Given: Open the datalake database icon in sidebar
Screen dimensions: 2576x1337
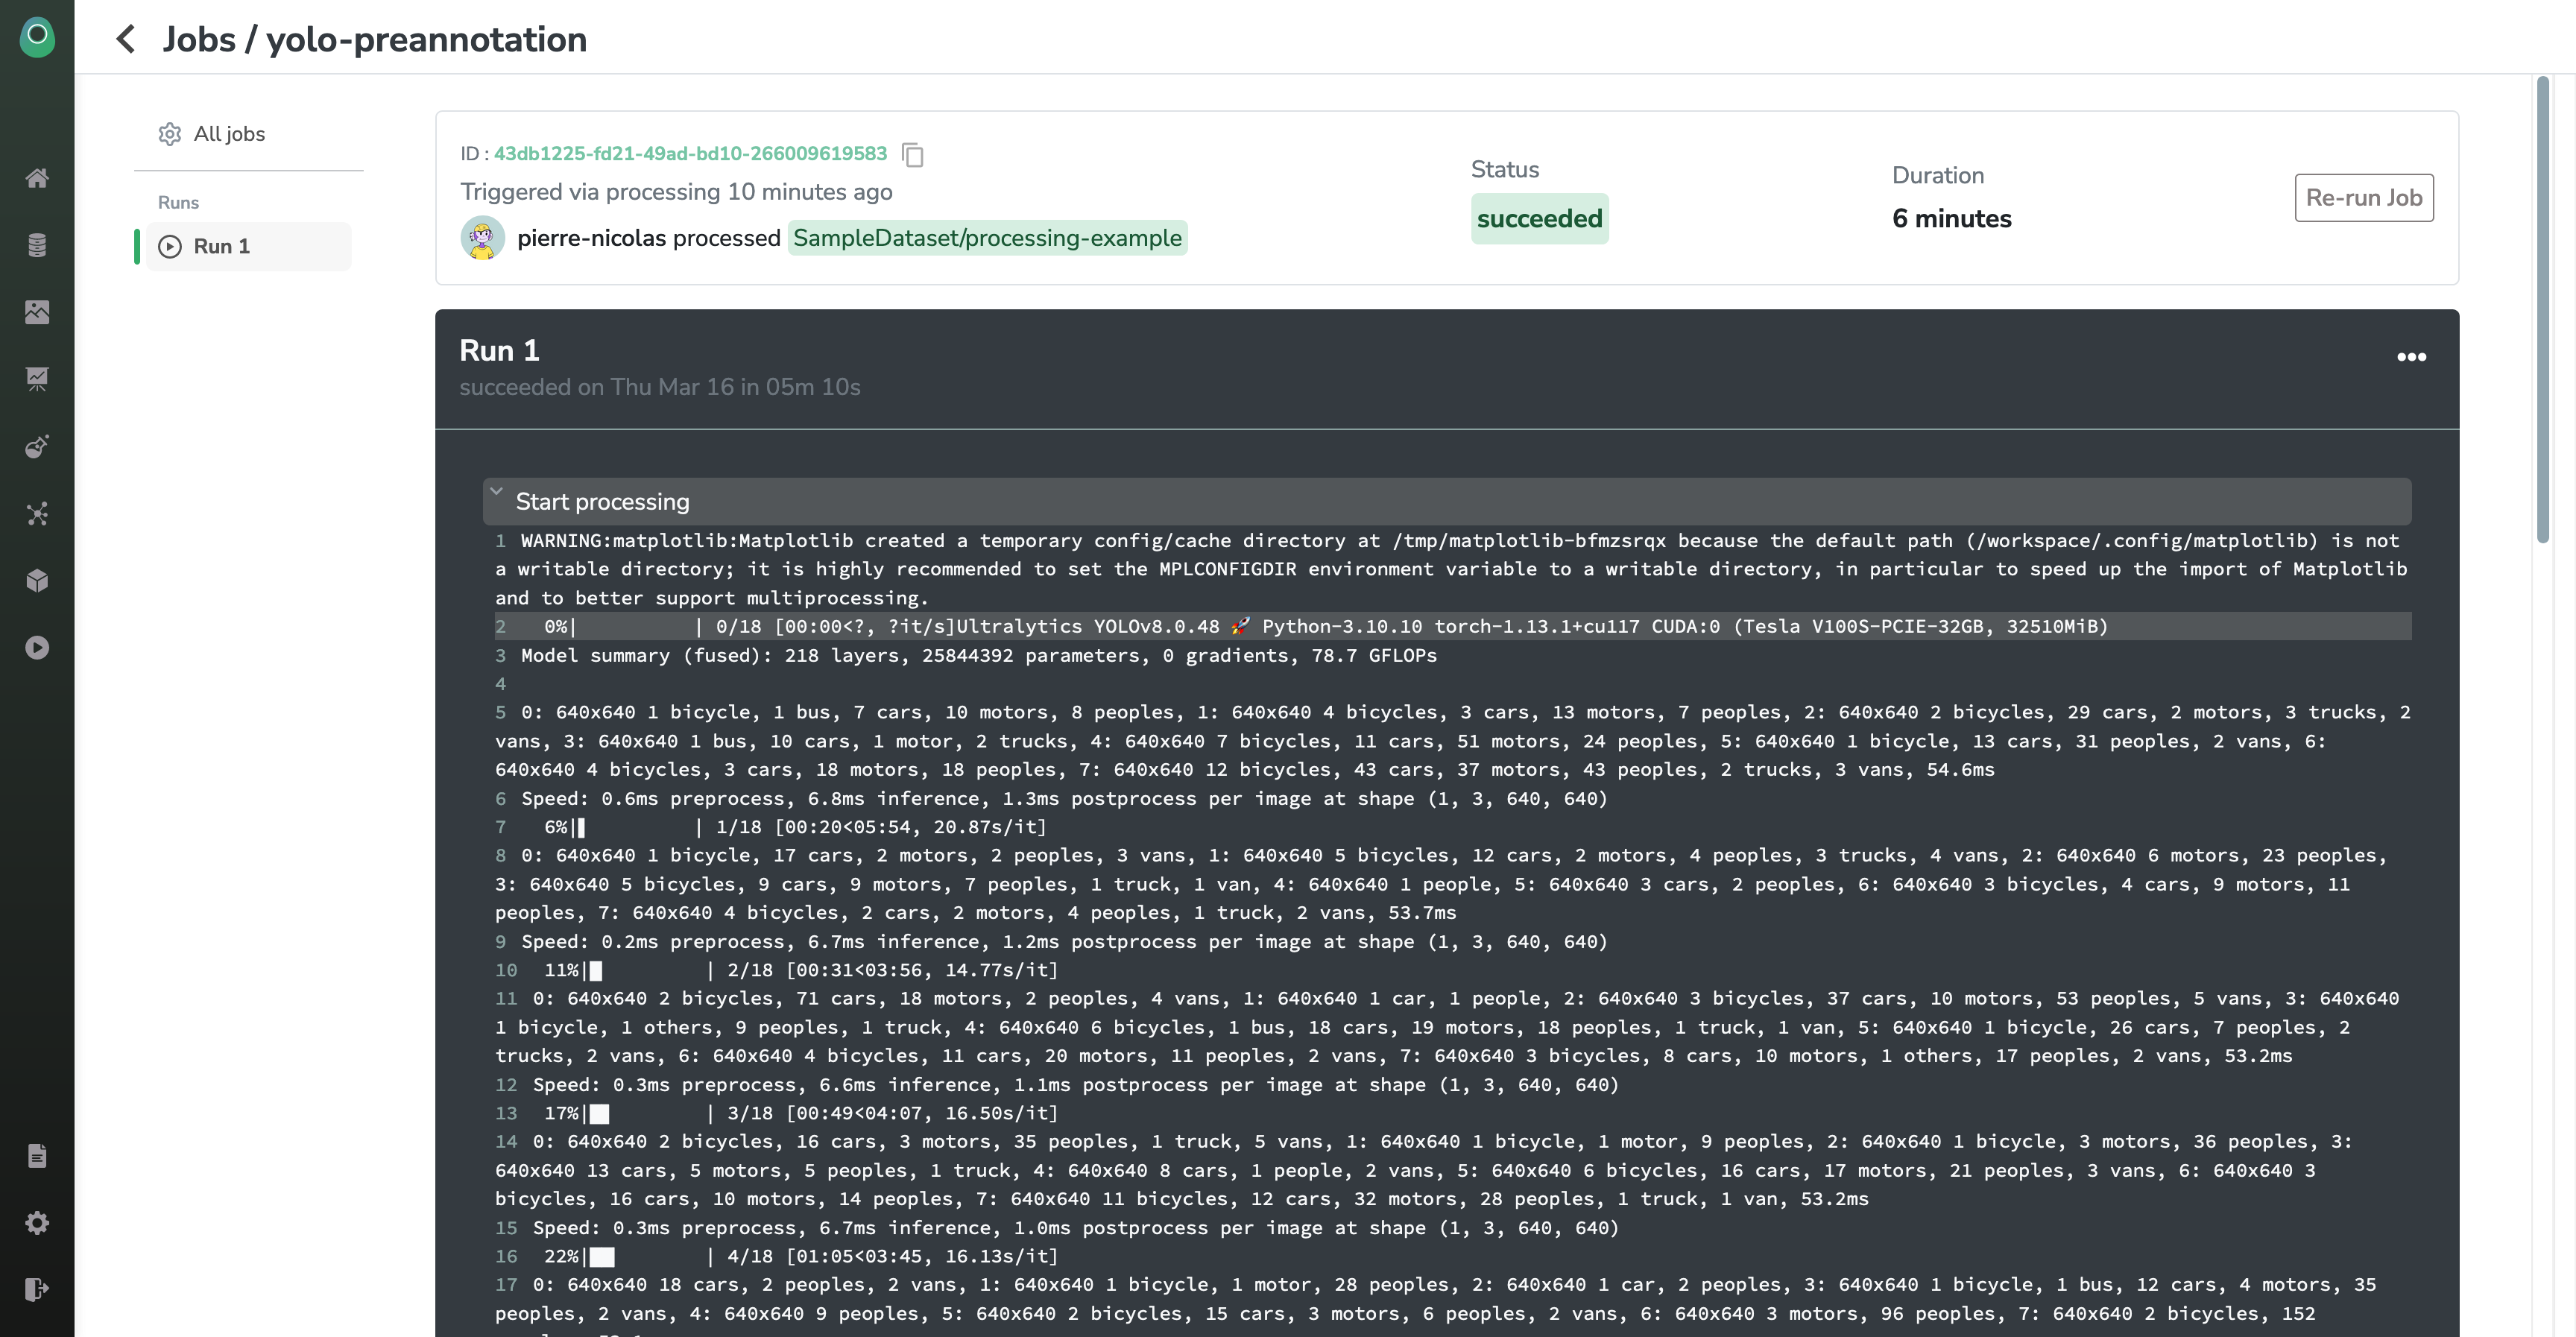Looking at the screenshot, I should click(37, 245).
